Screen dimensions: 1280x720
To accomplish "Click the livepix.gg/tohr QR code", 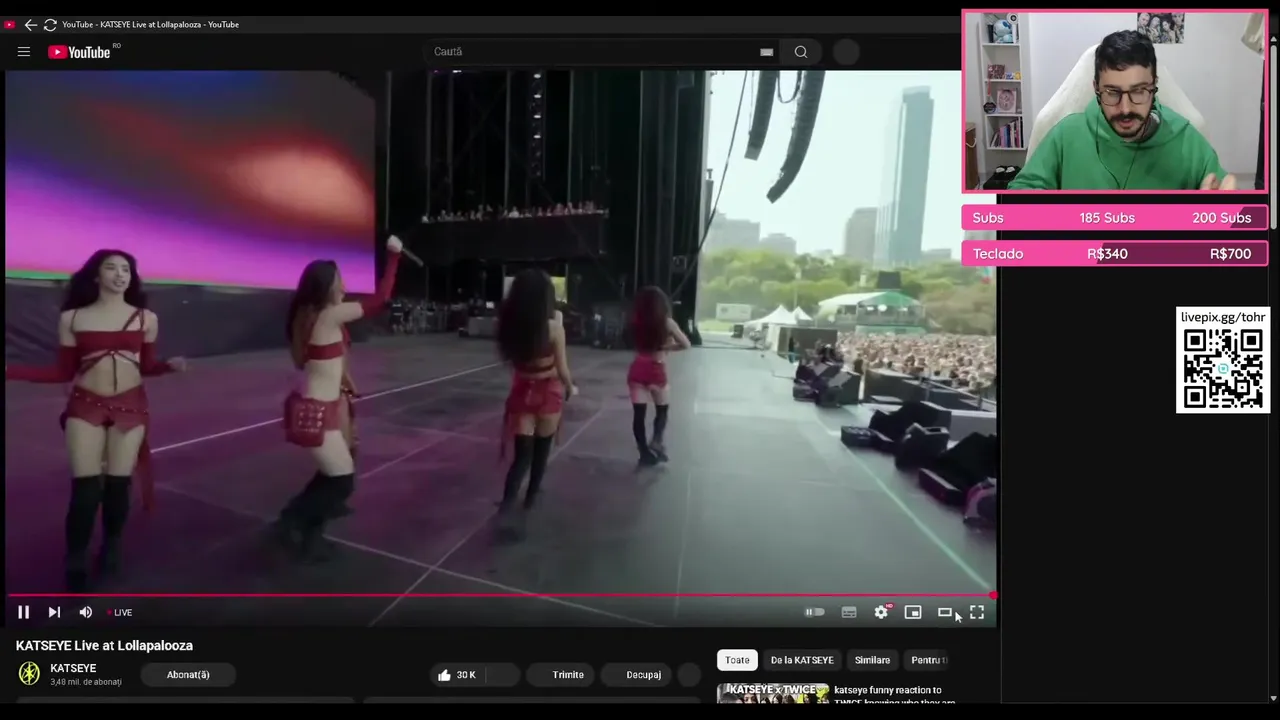I will tap(1223, 368).
